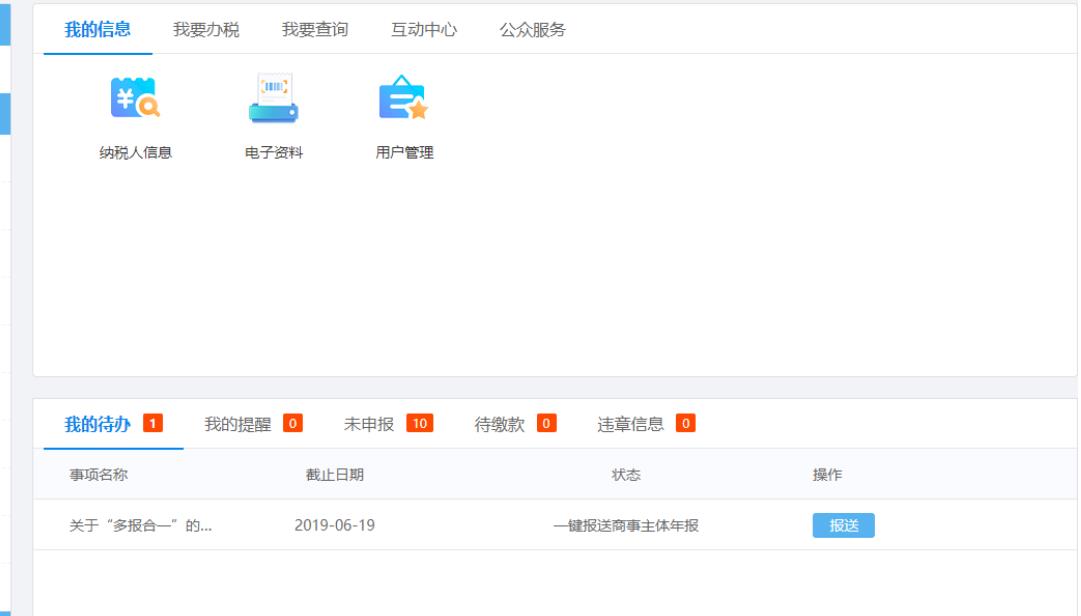Select the 公众服务 tab
This screenshot has height=616, width=1081.
tap(533, 30)
